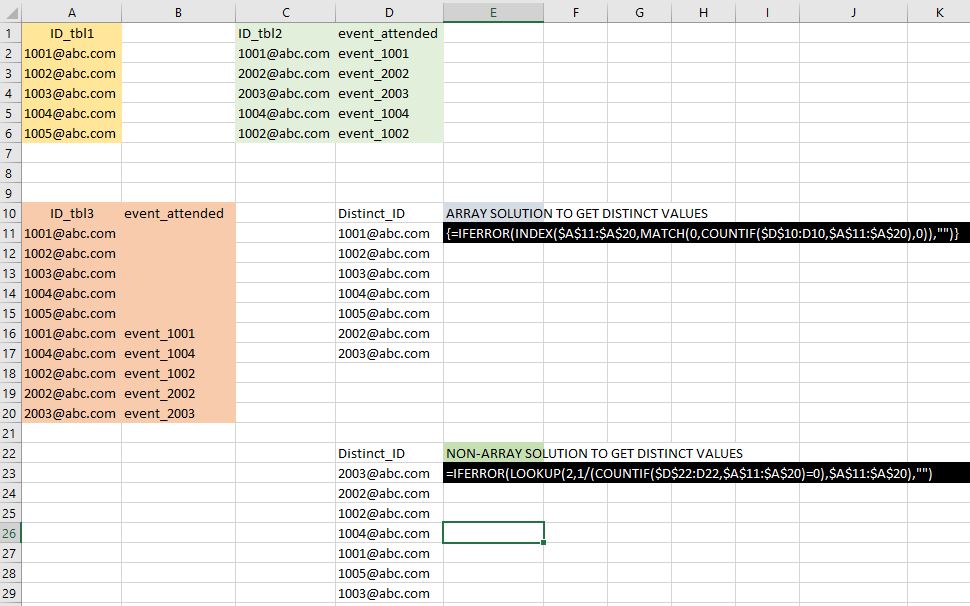Click event_attended header in cell B10
This screenshot has height=606, width=970.
(x=178, y=213)
